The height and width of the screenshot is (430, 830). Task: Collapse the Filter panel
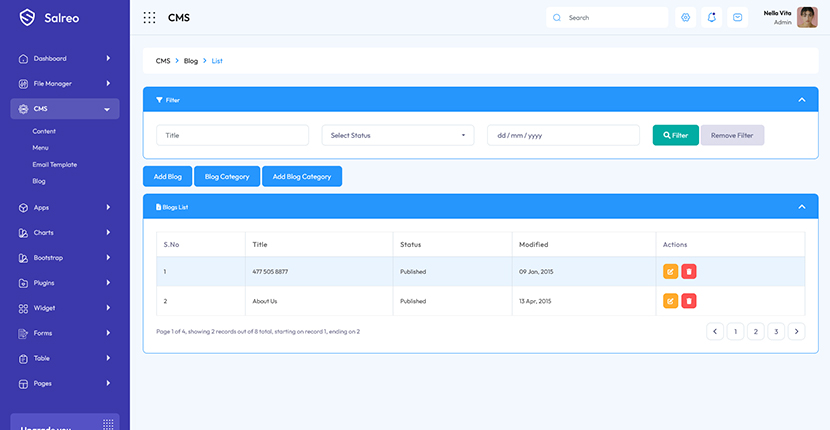[x=801, y=100]
